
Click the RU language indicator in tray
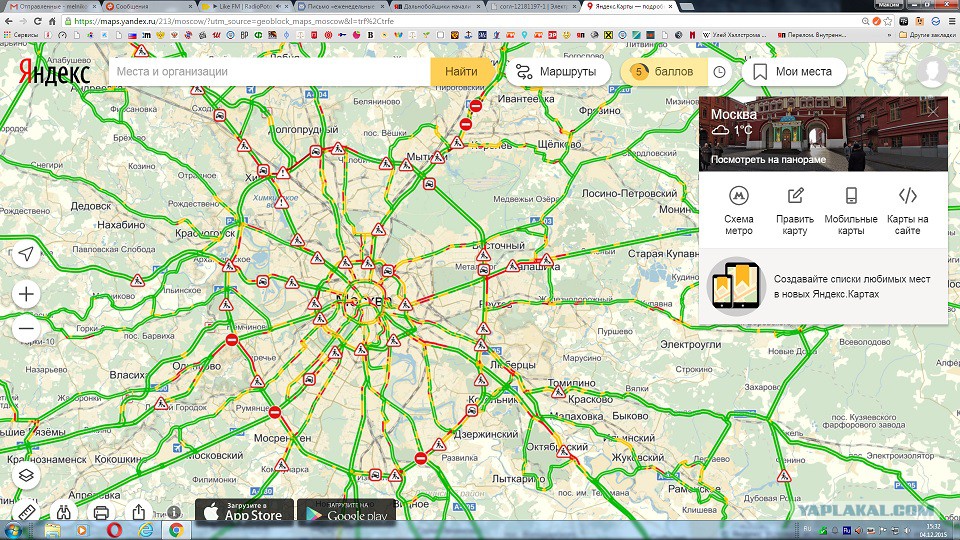click(808, 530)
